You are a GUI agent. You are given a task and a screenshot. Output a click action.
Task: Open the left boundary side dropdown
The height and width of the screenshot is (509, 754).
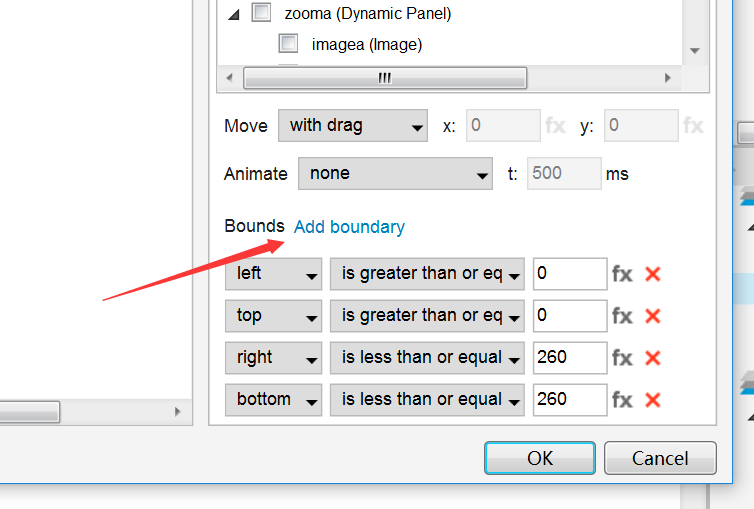point(273,274)
